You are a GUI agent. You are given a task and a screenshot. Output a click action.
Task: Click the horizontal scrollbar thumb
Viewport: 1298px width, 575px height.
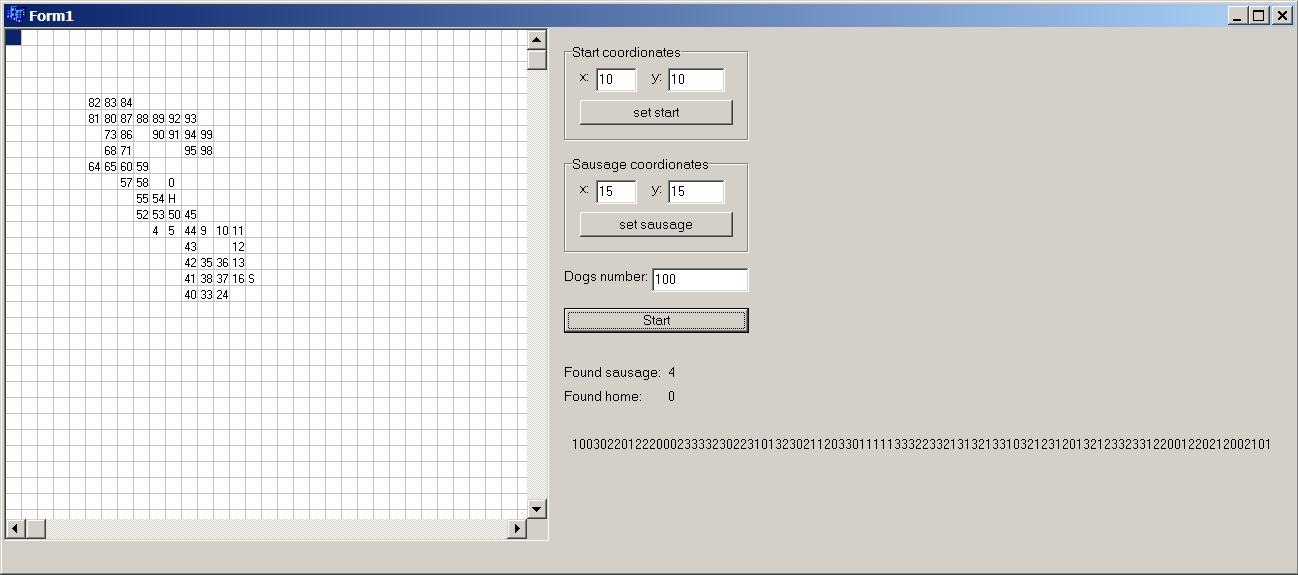35,528
